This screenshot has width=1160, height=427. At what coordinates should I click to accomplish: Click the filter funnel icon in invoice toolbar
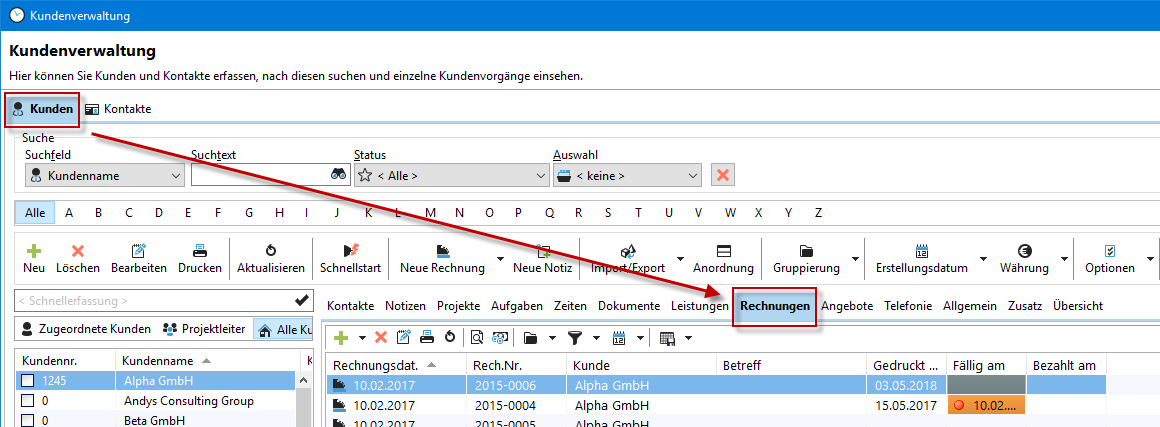[x=574, y=338]
